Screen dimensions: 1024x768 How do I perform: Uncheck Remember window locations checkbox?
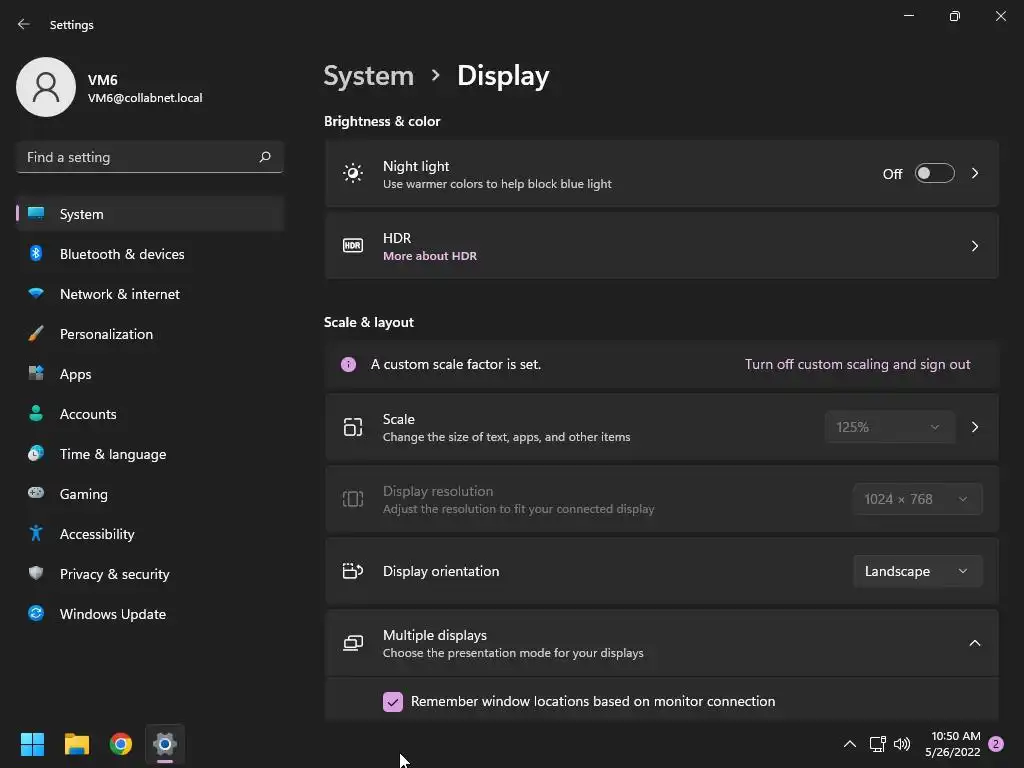[x=392, y=701]
